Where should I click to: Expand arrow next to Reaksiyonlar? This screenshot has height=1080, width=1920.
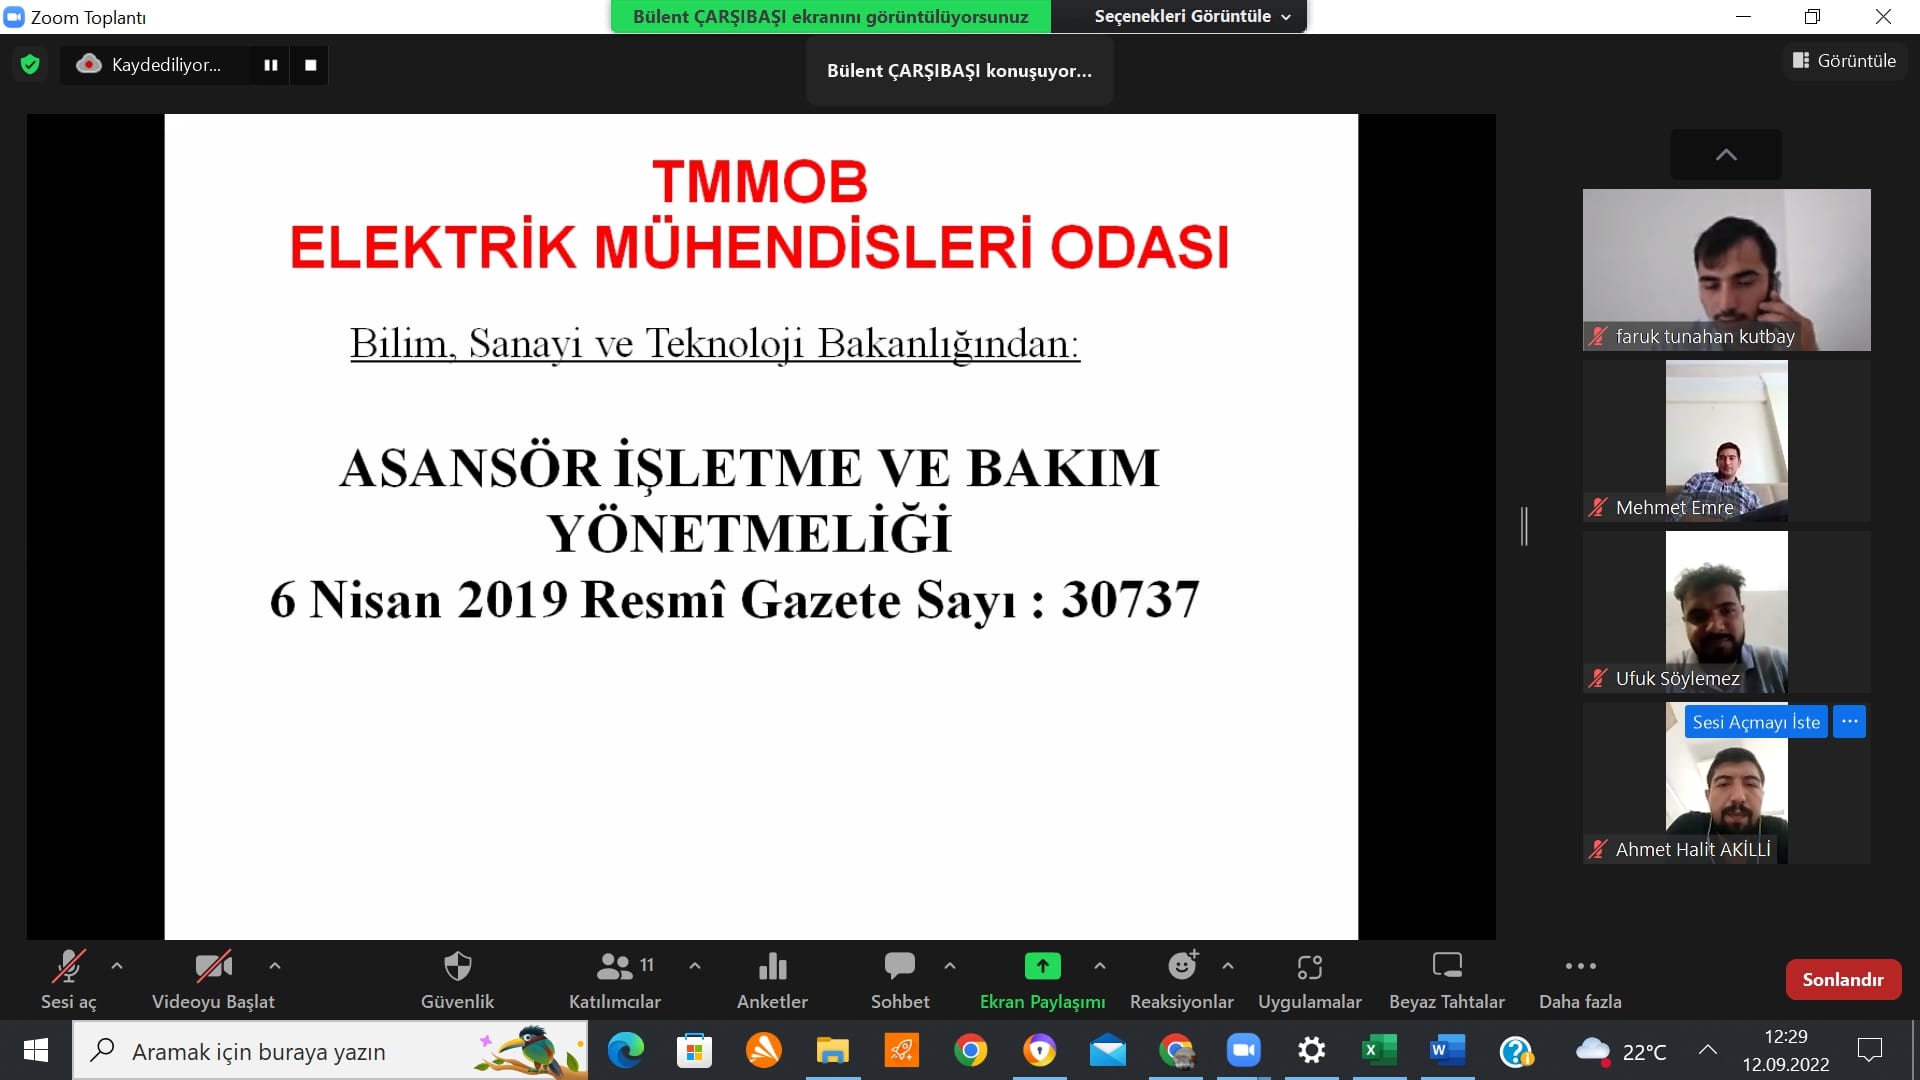(1228, 966)
